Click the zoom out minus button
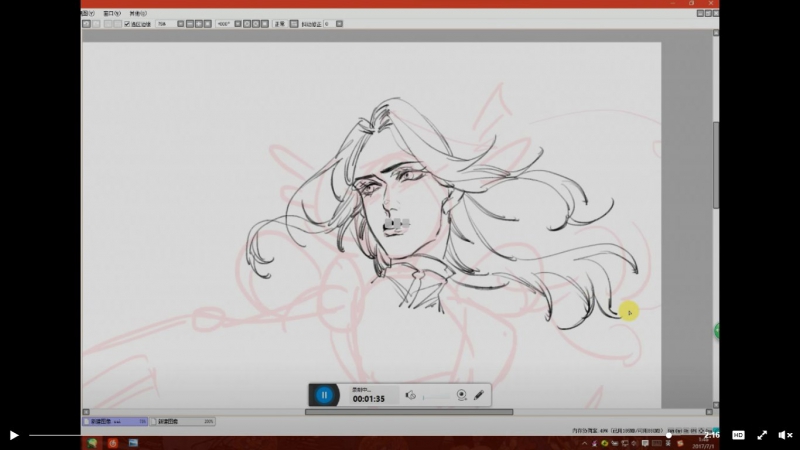Viewport: 800px width, 450px height. tap(190, 24)
